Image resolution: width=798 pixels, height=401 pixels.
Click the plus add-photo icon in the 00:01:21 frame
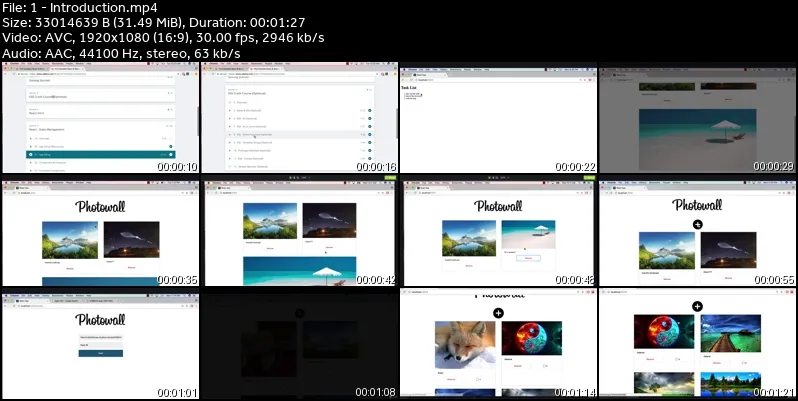click(697, 306)
